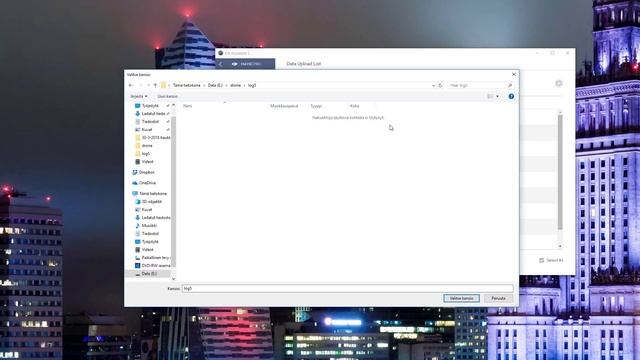This screenshot has width=640, height=360.
Task: Open the pinned Työpöytä quick access item
Action: [x=150, y=106]
